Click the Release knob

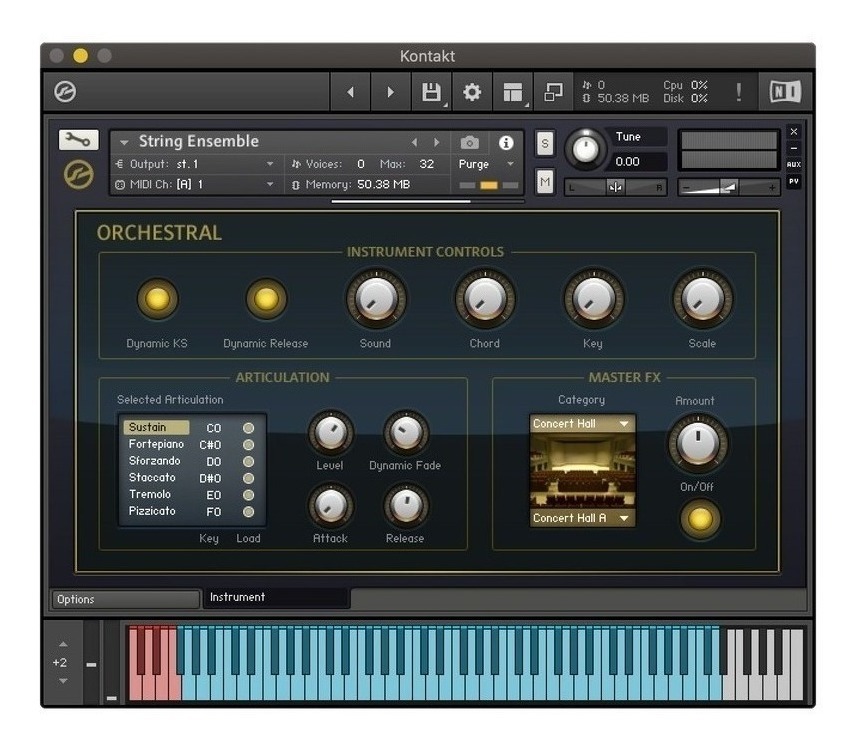[406, 505]
